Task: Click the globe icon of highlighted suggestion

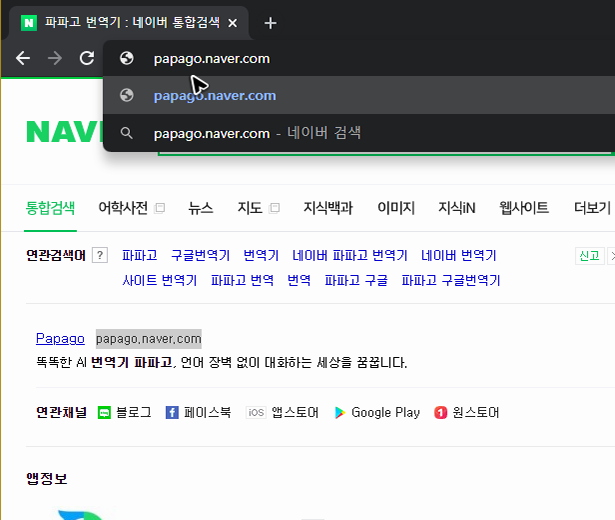Action: (127, 95)
